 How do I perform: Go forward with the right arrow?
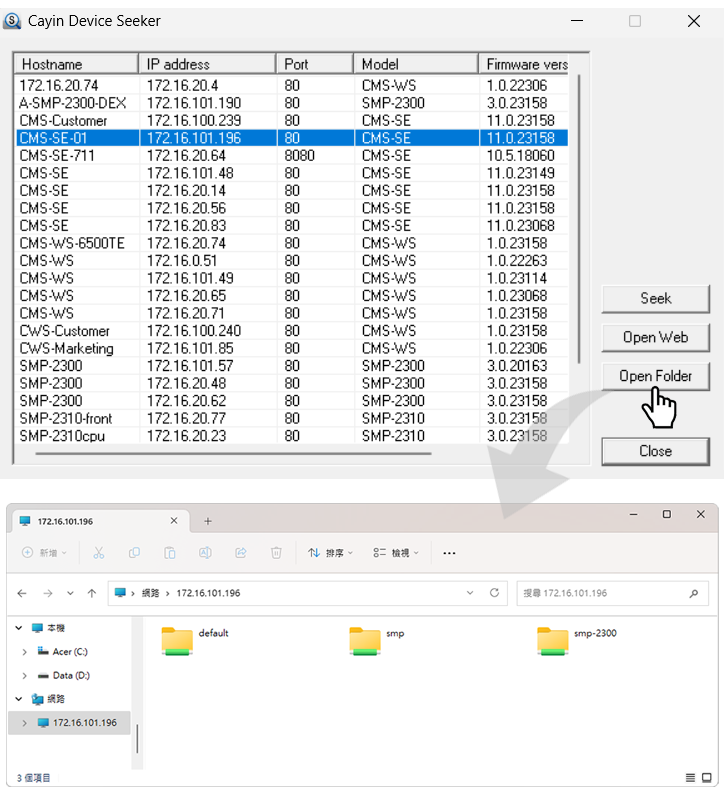click(48, 593)
